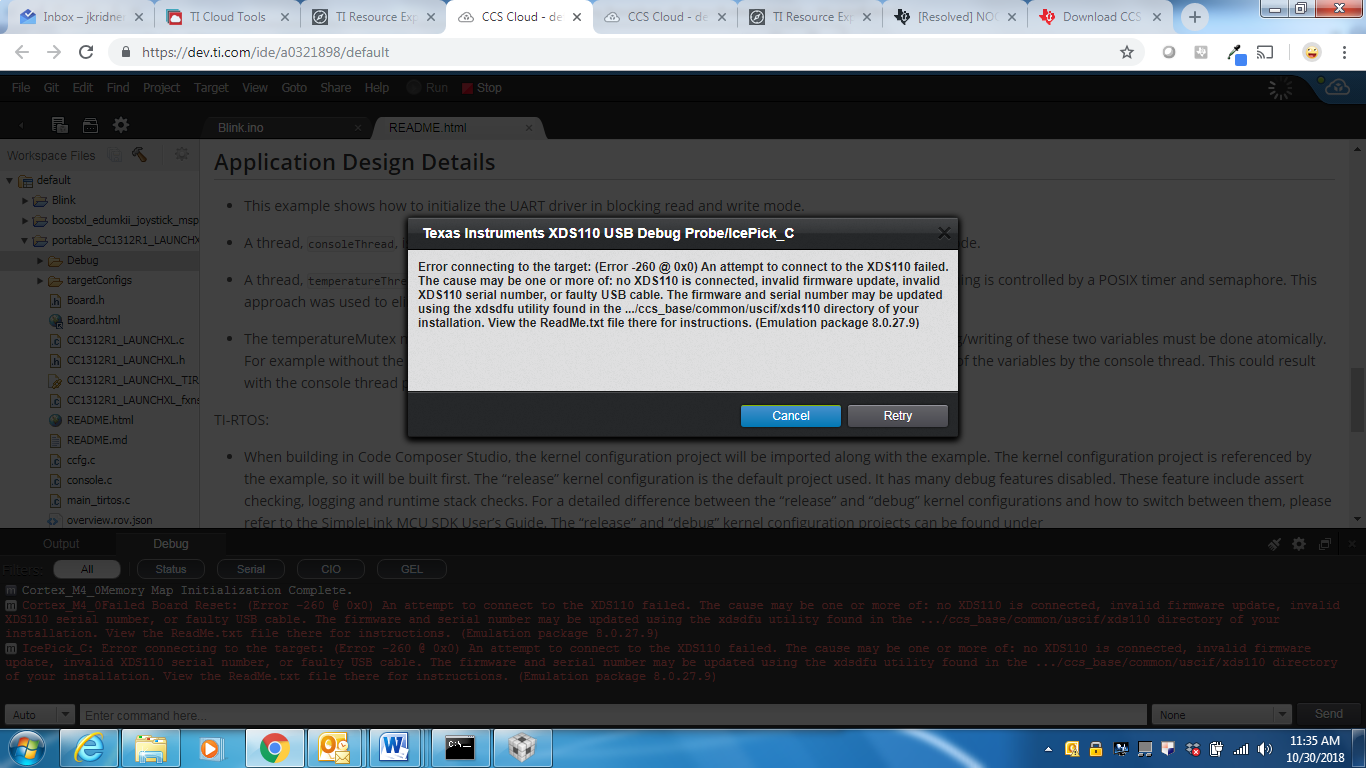
Task: Click the clear console broom icon
Action: [1274, 544]
